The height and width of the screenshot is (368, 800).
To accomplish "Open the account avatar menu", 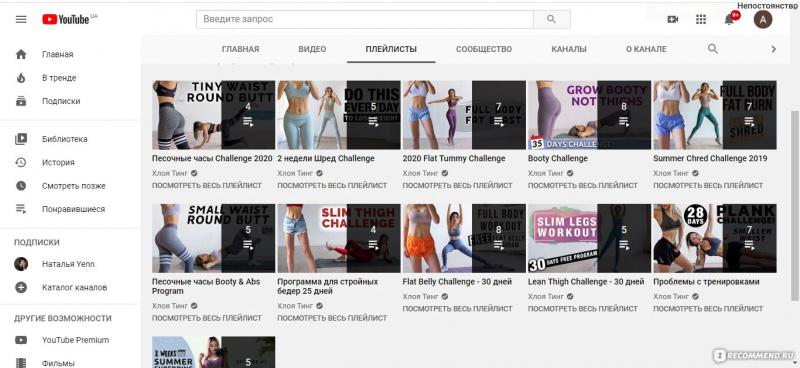I will point(763,19).
